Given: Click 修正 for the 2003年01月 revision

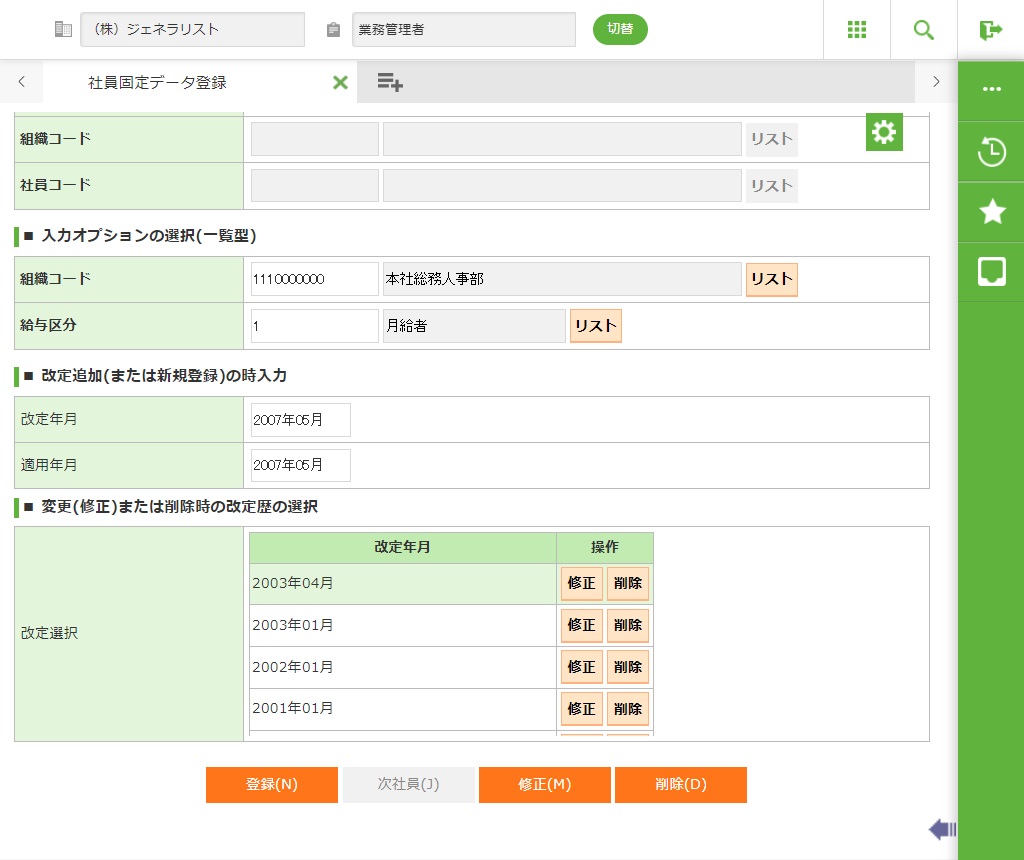Looking at the screenshot, I should click(x=581, y=626).
